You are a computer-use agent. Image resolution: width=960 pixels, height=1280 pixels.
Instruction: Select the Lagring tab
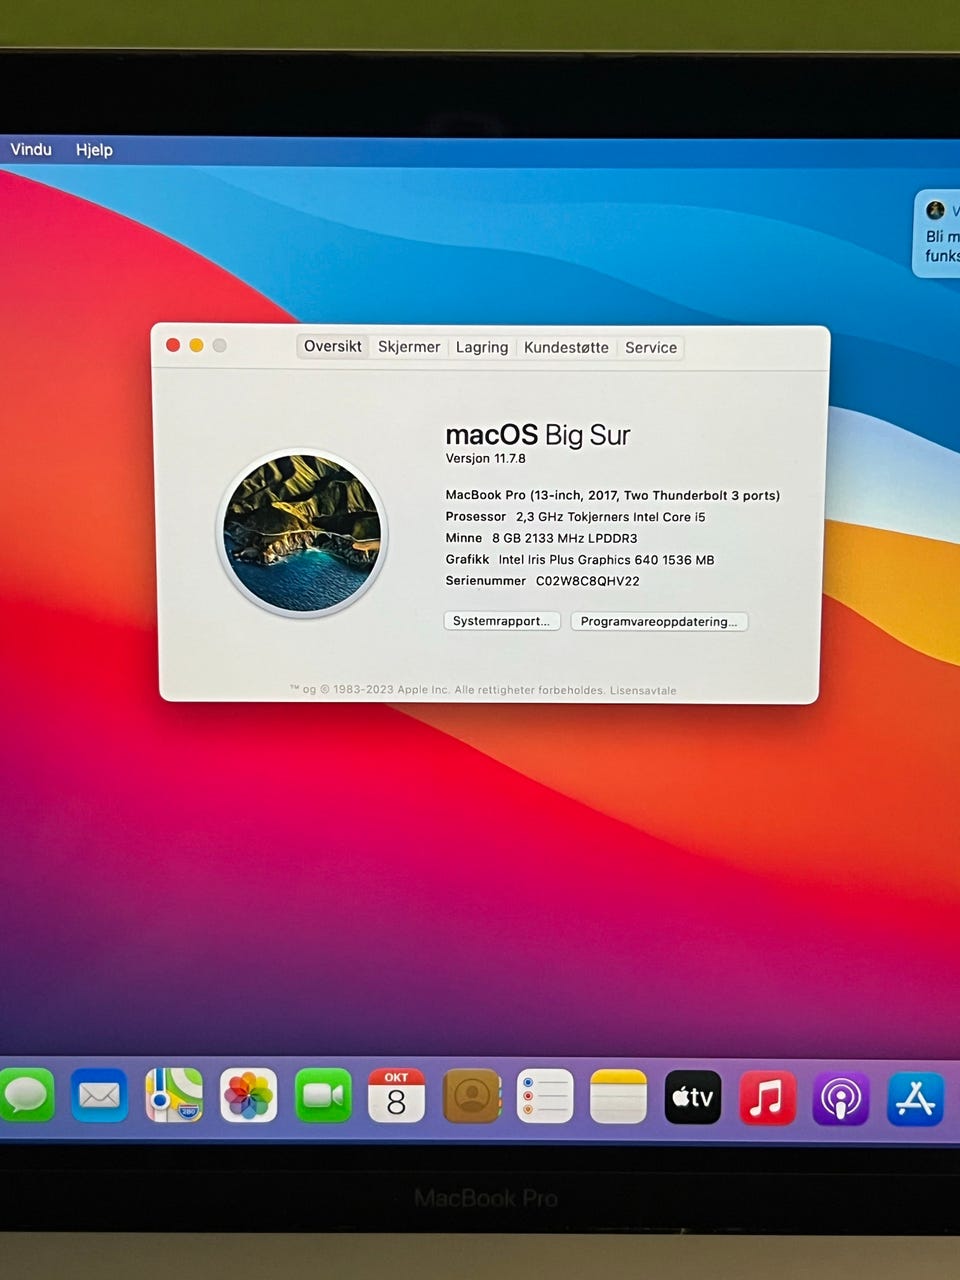pos(482,347)
